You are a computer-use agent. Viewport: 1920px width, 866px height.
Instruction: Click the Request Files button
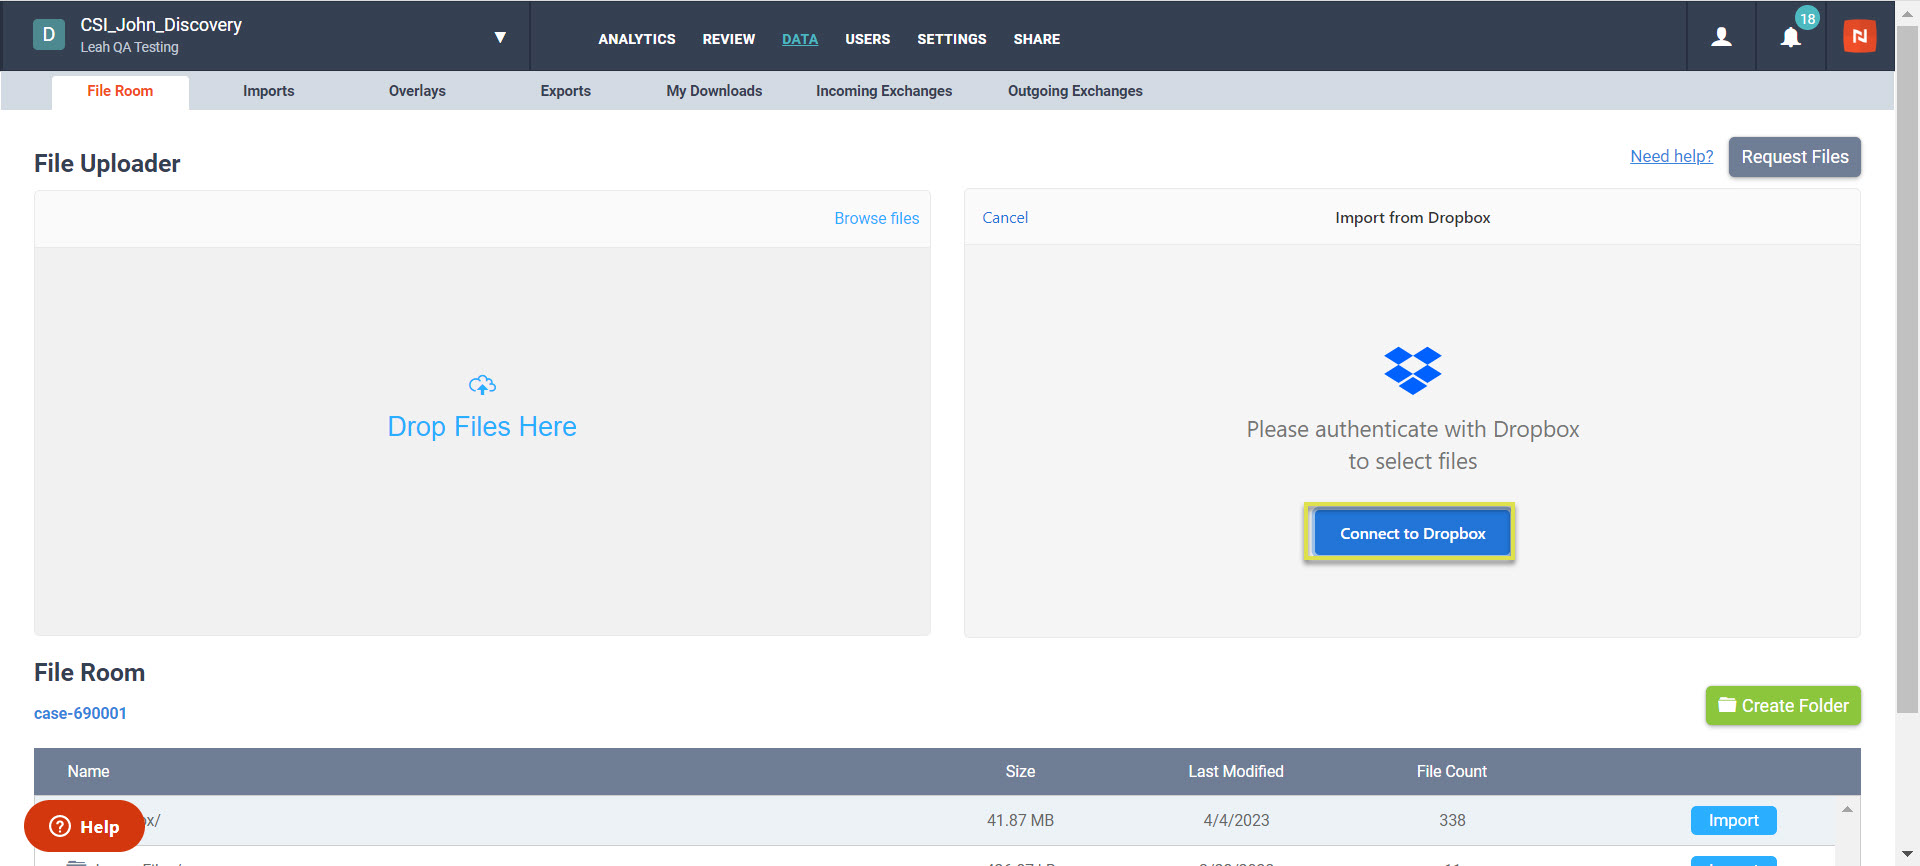(x=1794, y=157)
